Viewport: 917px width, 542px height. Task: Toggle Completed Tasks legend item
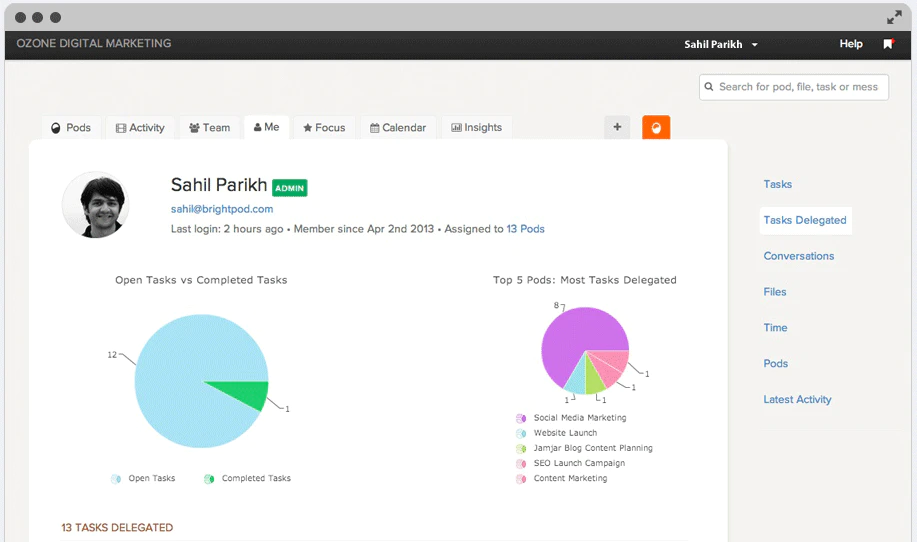(x=247, y=478)
